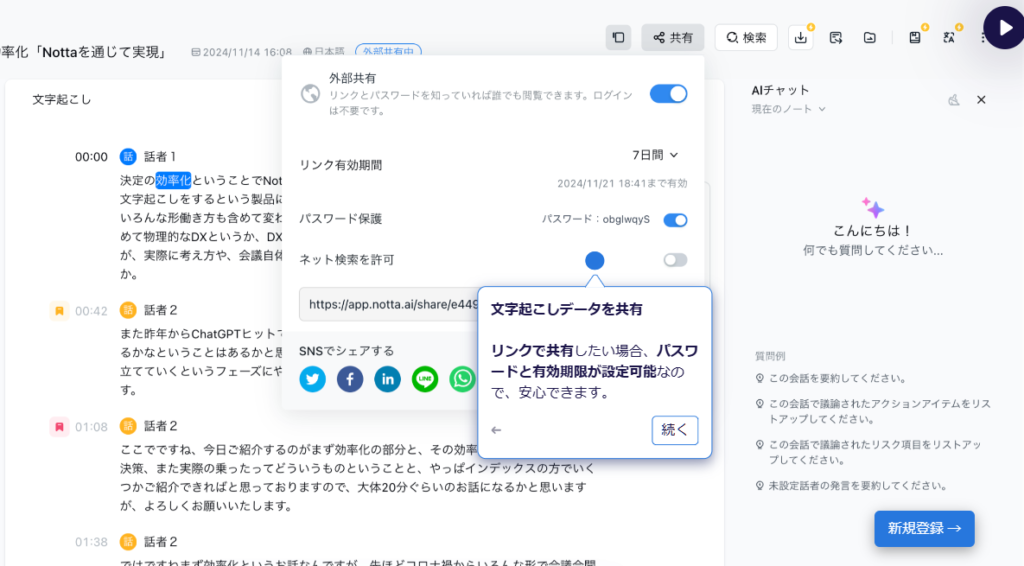1024x566 pixels.
Task: Click the globe icon beside 外部共有
Action: point(310,94)
